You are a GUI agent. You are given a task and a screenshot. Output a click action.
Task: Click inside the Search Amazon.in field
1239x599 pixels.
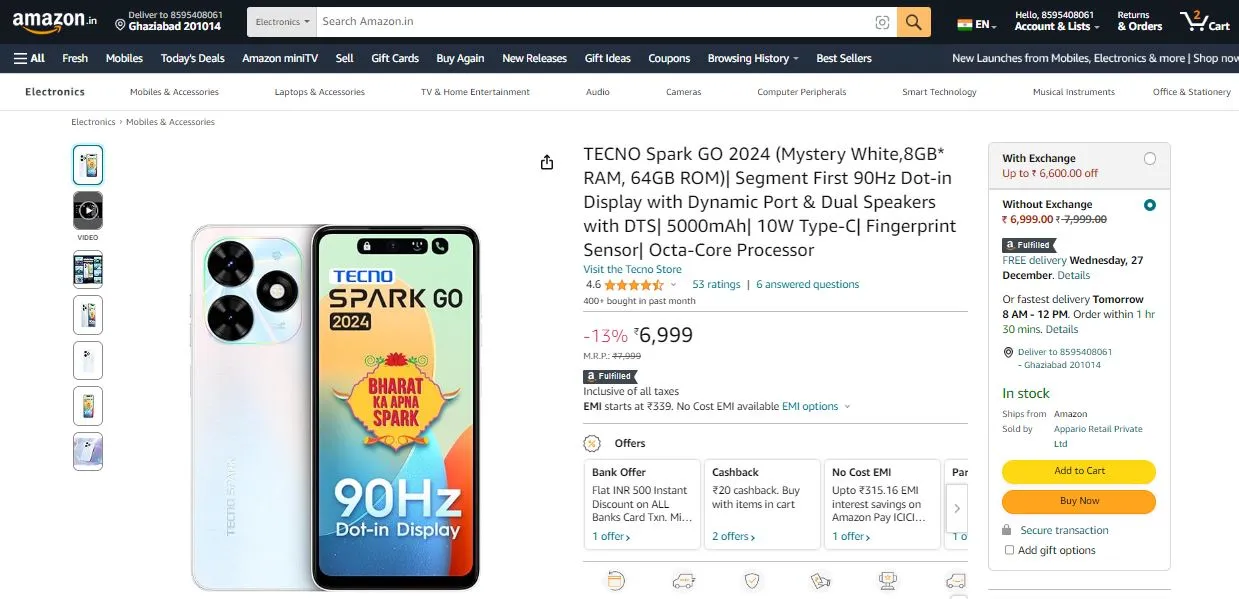593,21
